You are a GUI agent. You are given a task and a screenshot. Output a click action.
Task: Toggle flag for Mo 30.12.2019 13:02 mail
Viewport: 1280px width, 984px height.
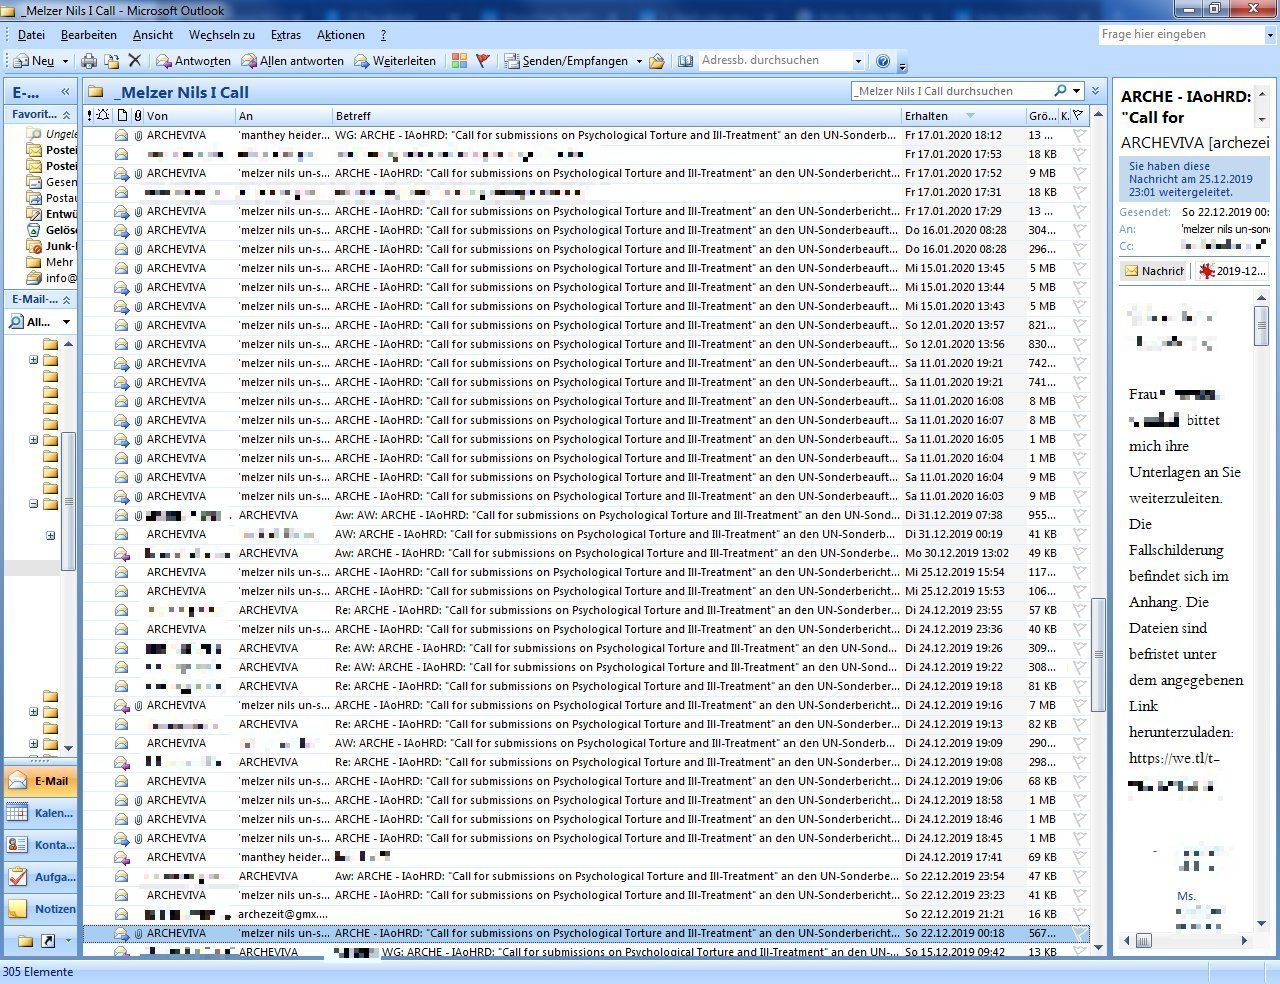[x=1079, y=553]
